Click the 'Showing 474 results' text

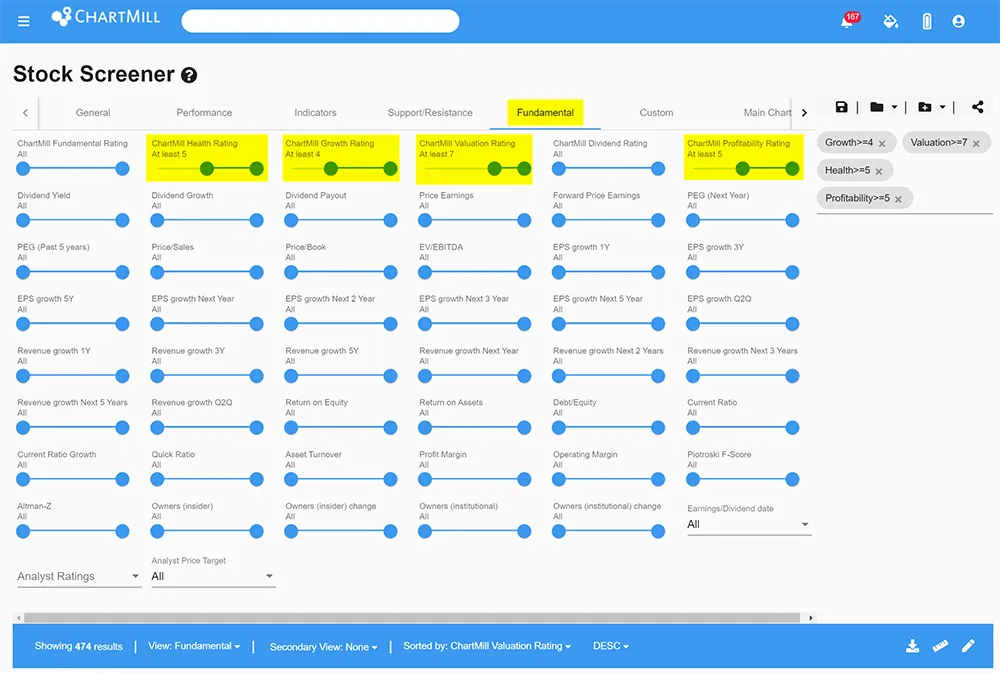coord(78,646)
